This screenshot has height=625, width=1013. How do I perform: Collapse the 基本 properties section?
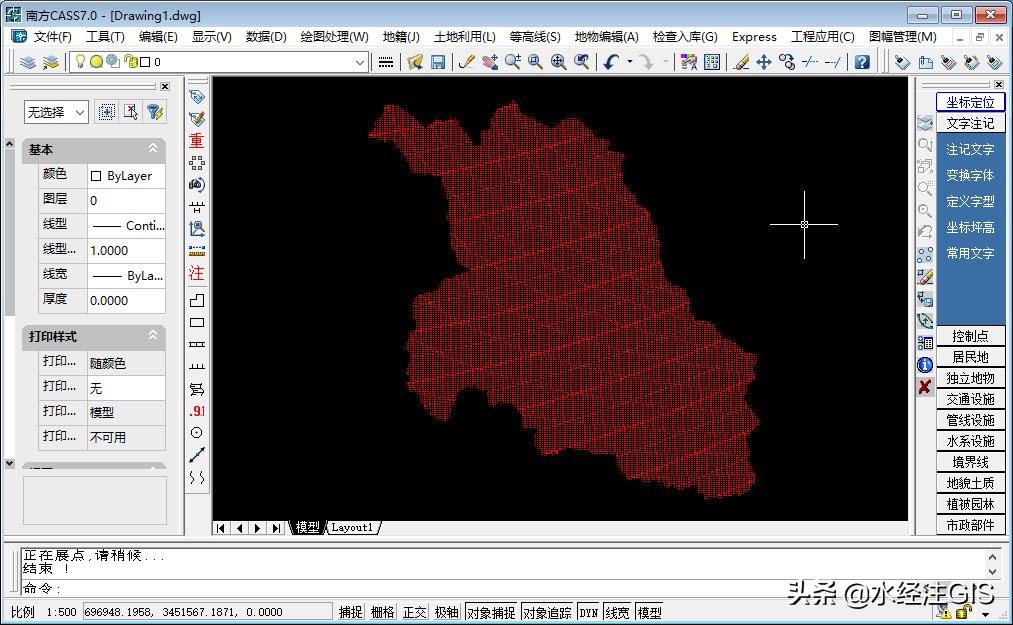pyautogui.click(x=153, y=149)
